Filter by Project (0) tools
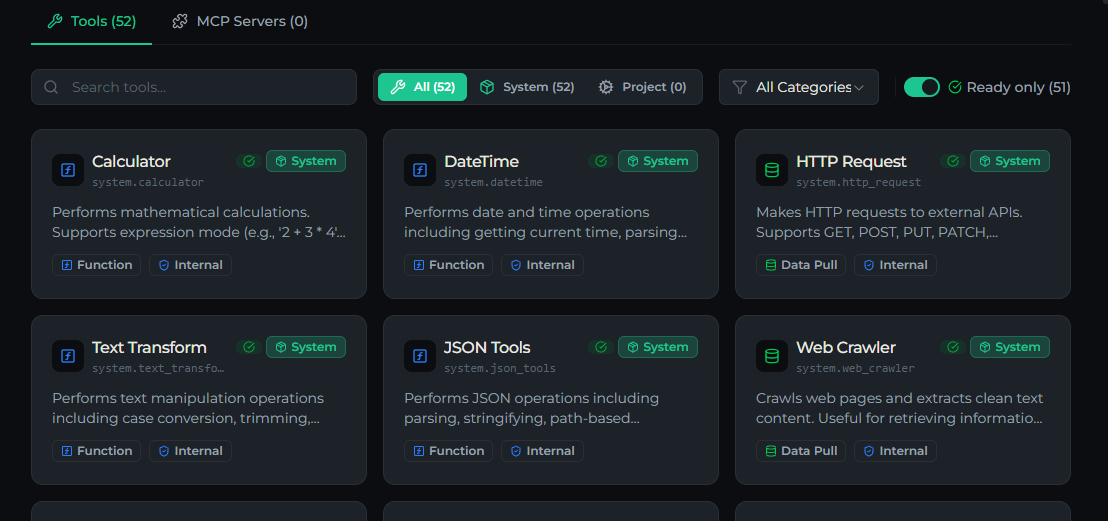This screenshot has height=521, width=1108. [642, 87]
